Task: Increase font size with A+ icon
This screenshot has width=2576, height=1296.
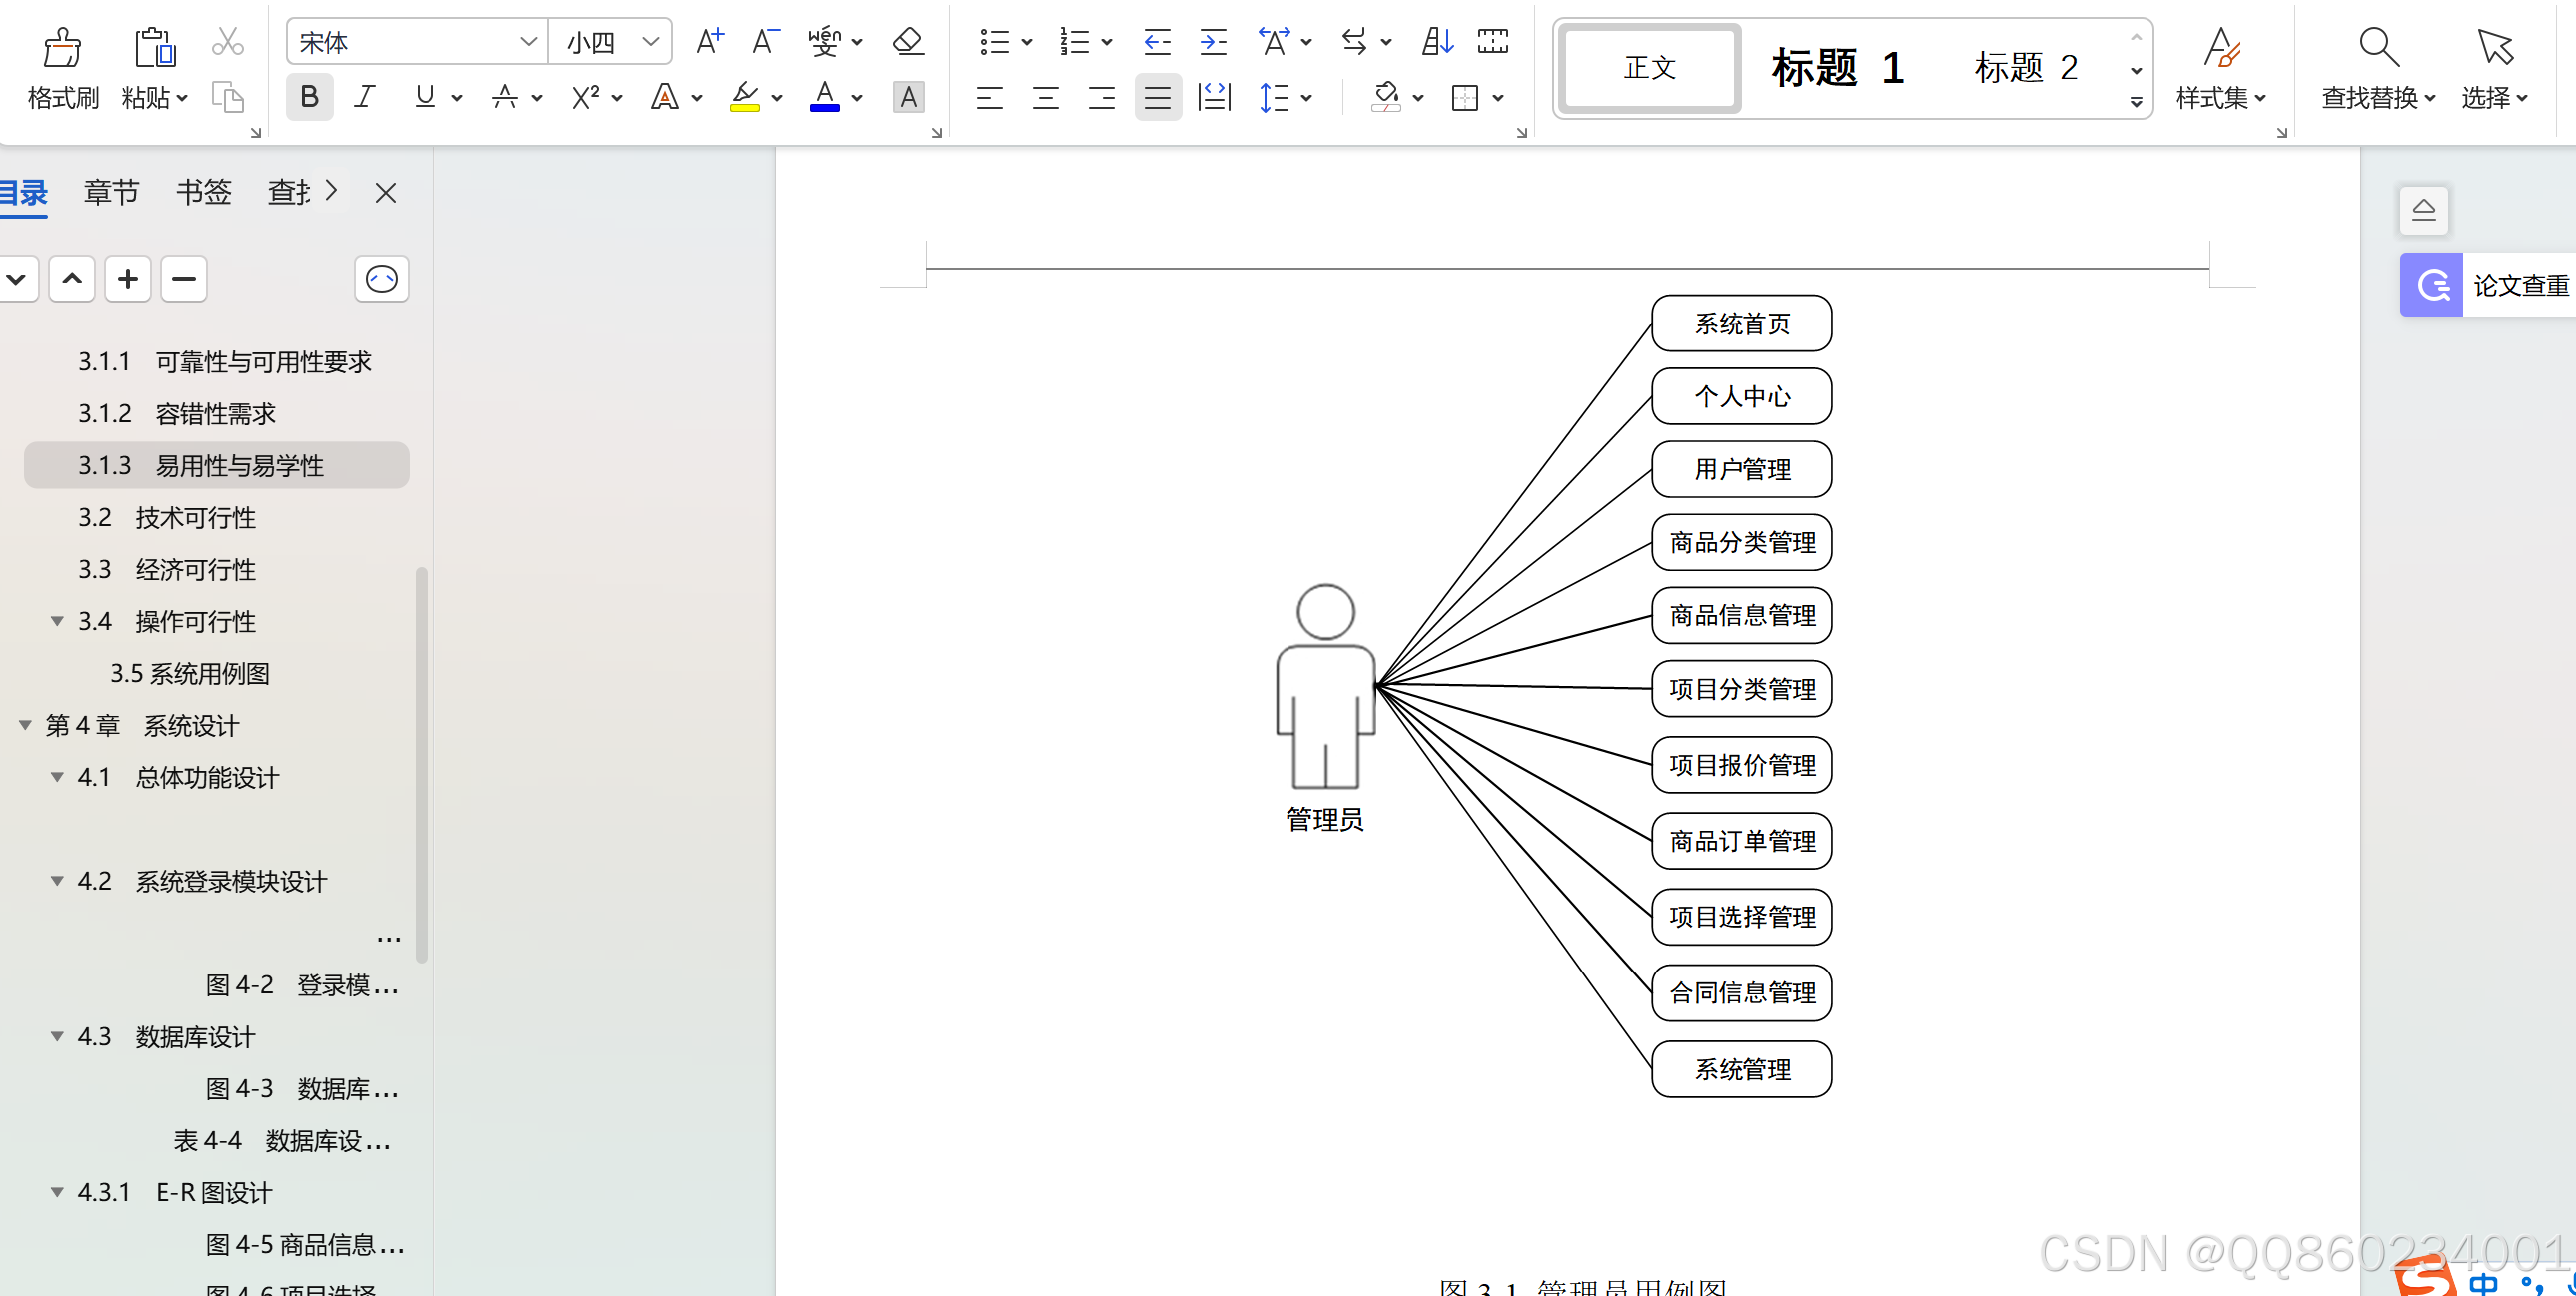Action: pyautogui.click(x=709, y=42)
